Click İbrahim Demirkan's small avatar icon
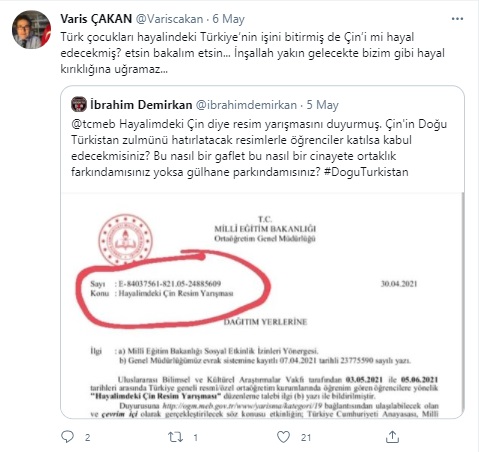479x452 pixels. [79, 105]
